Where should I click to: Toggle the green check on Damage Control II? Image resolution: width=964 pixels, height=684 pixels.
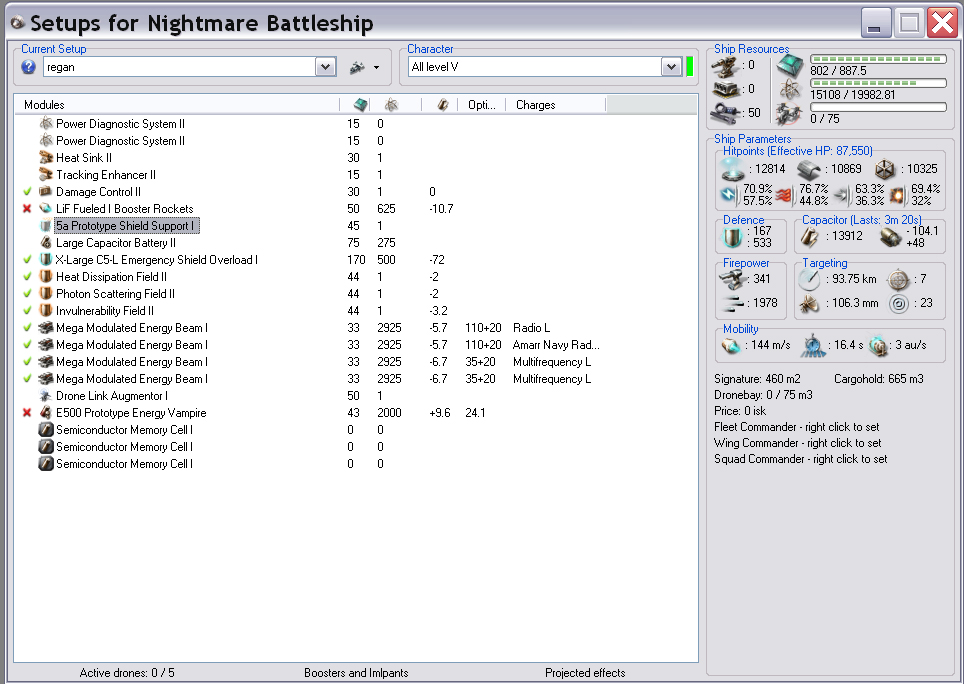[x=27, y=192]
